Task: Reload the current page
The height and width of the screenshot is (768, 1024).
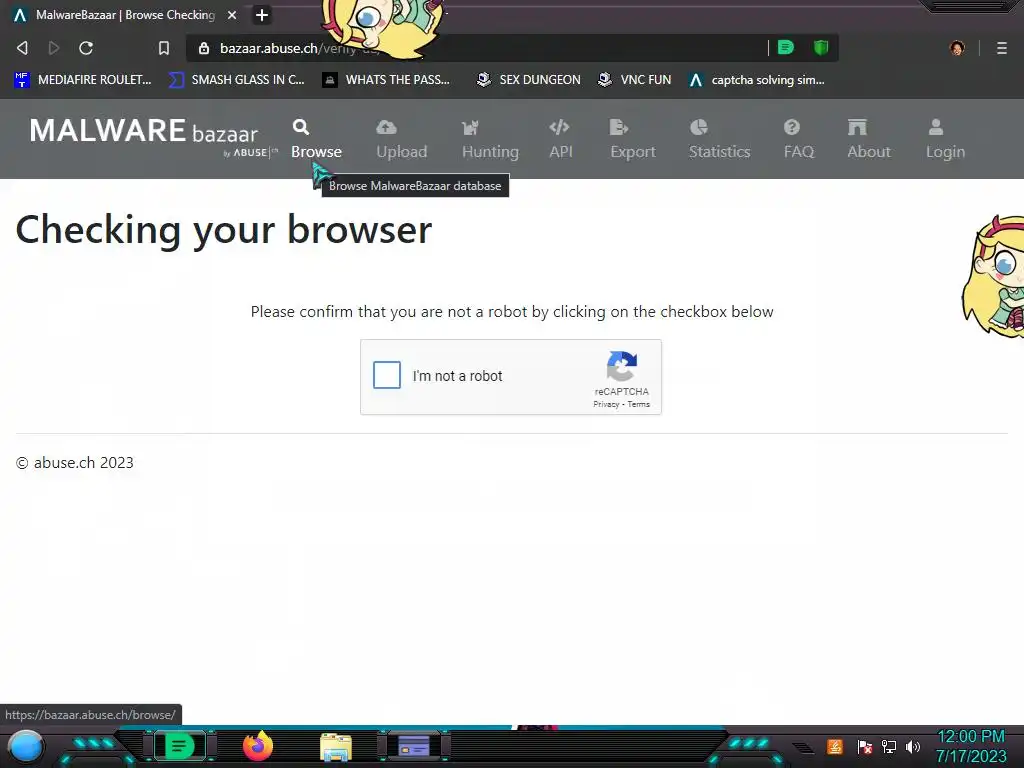Action: tap(86, 48)
